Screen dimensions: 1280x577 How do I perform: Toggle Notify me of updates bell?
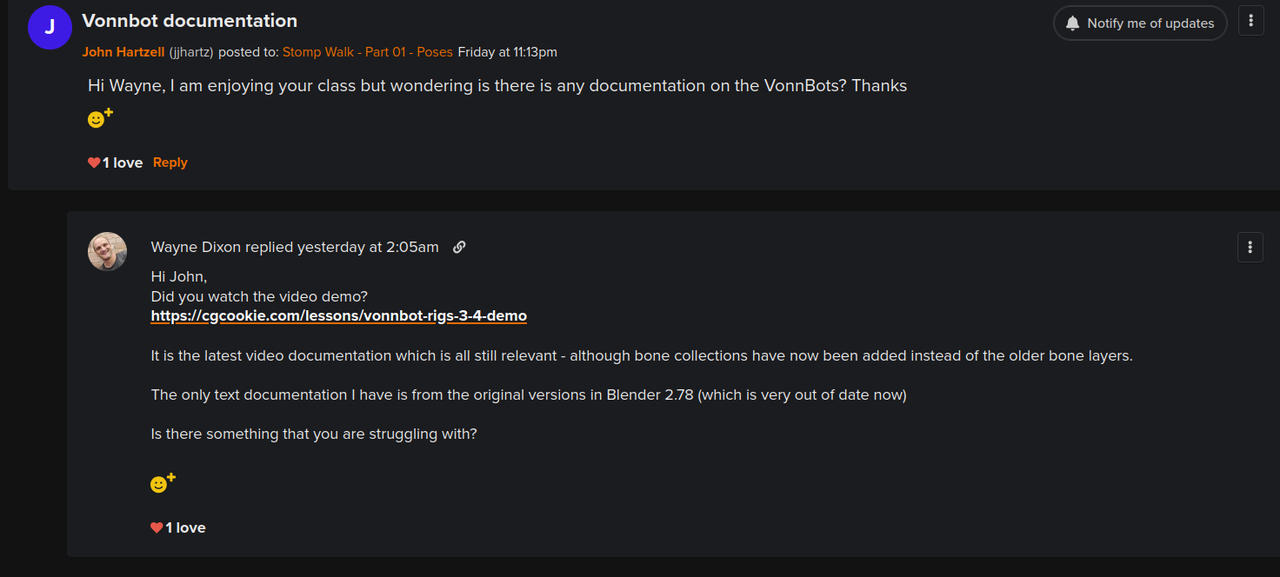coord(1139,23)
